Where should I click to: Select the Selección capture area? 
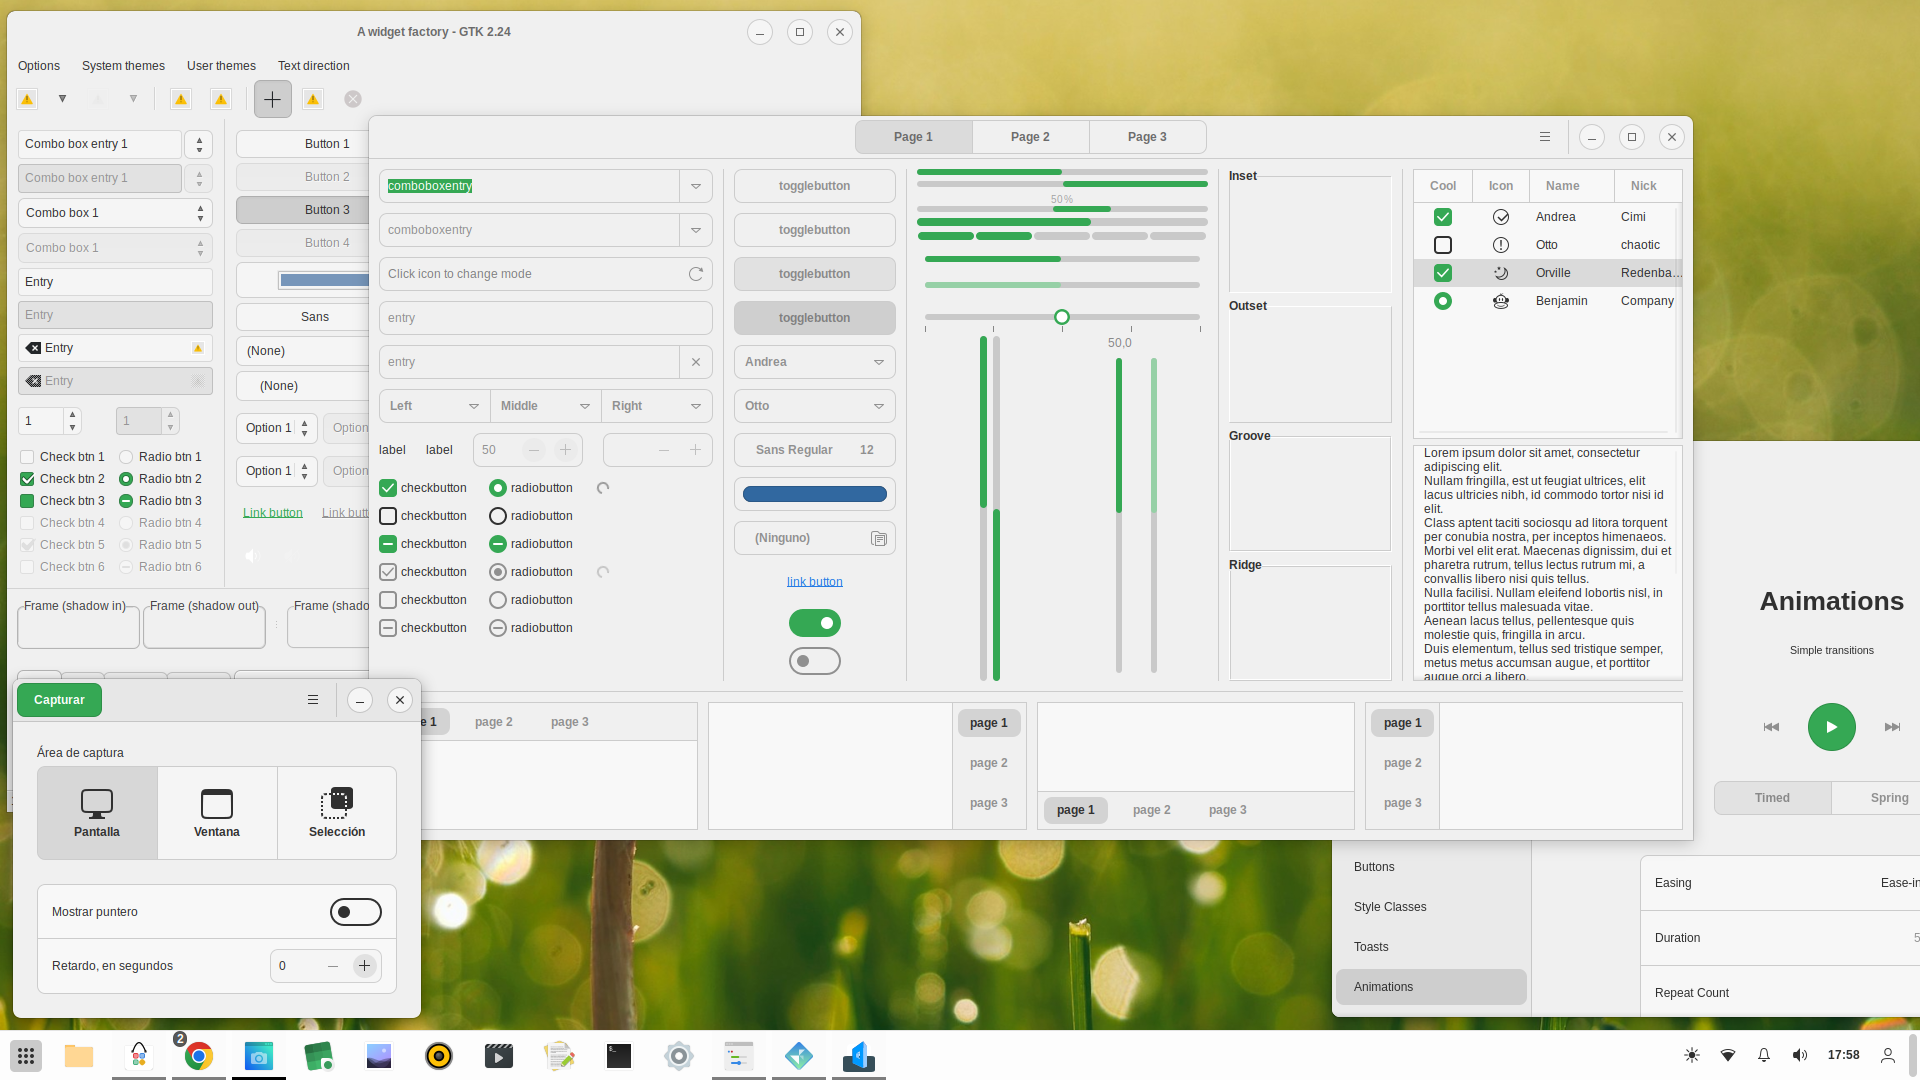(x=337, y=813)
